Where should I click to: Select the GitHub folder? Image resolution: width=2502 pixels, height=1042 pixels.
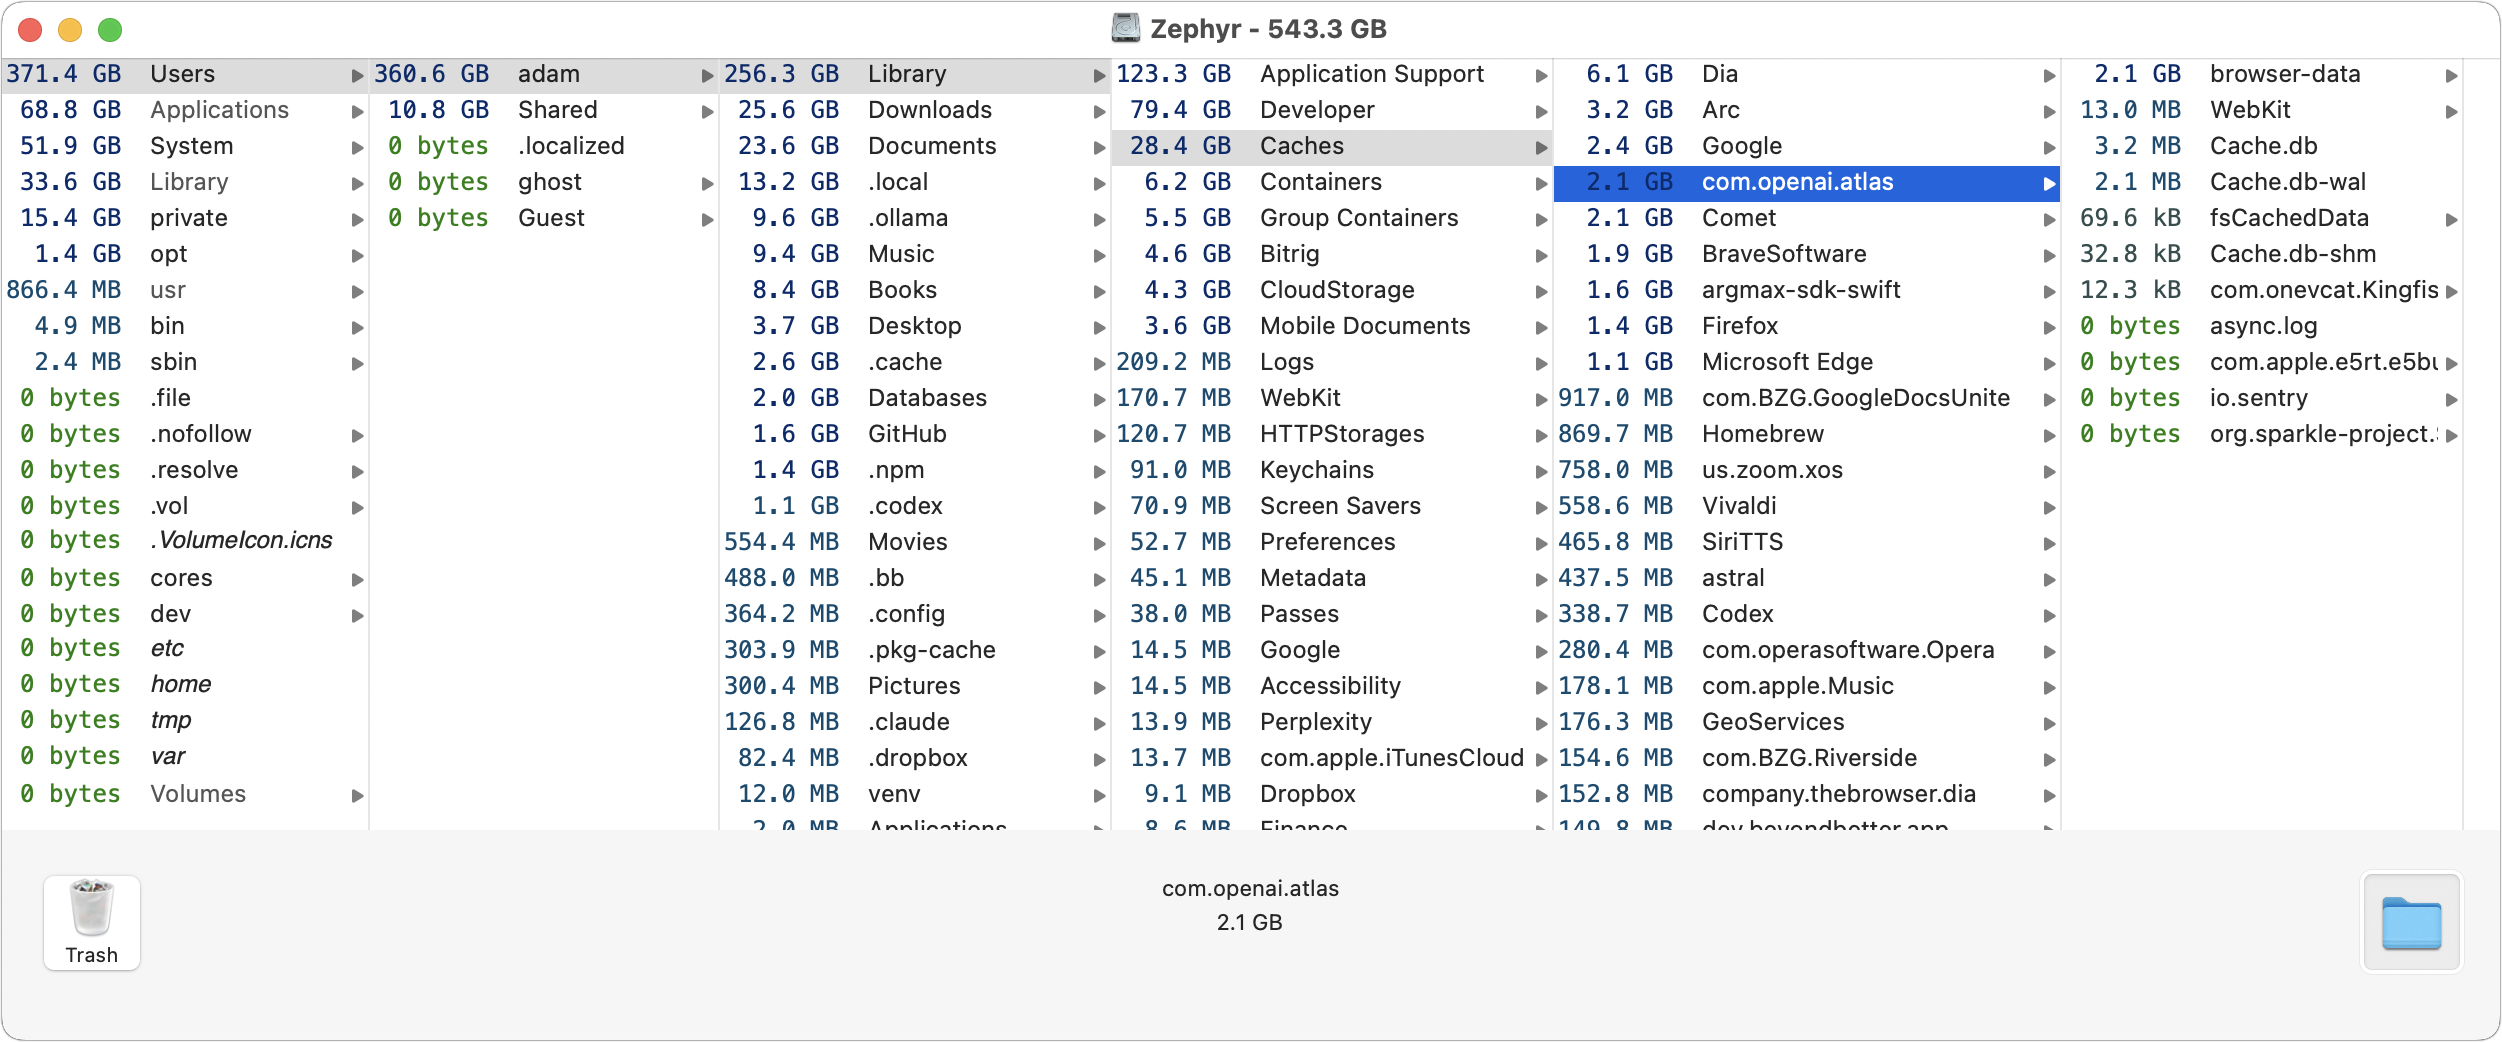tap(915, 434)
